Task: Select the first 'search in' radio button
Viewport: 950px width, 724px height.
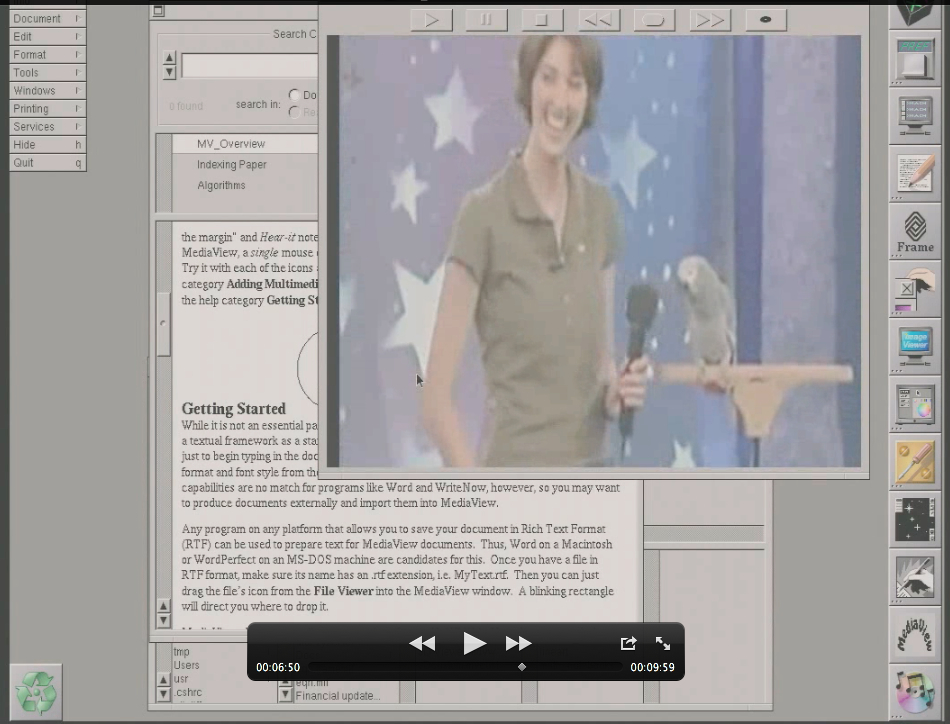Action: point(294,95)
